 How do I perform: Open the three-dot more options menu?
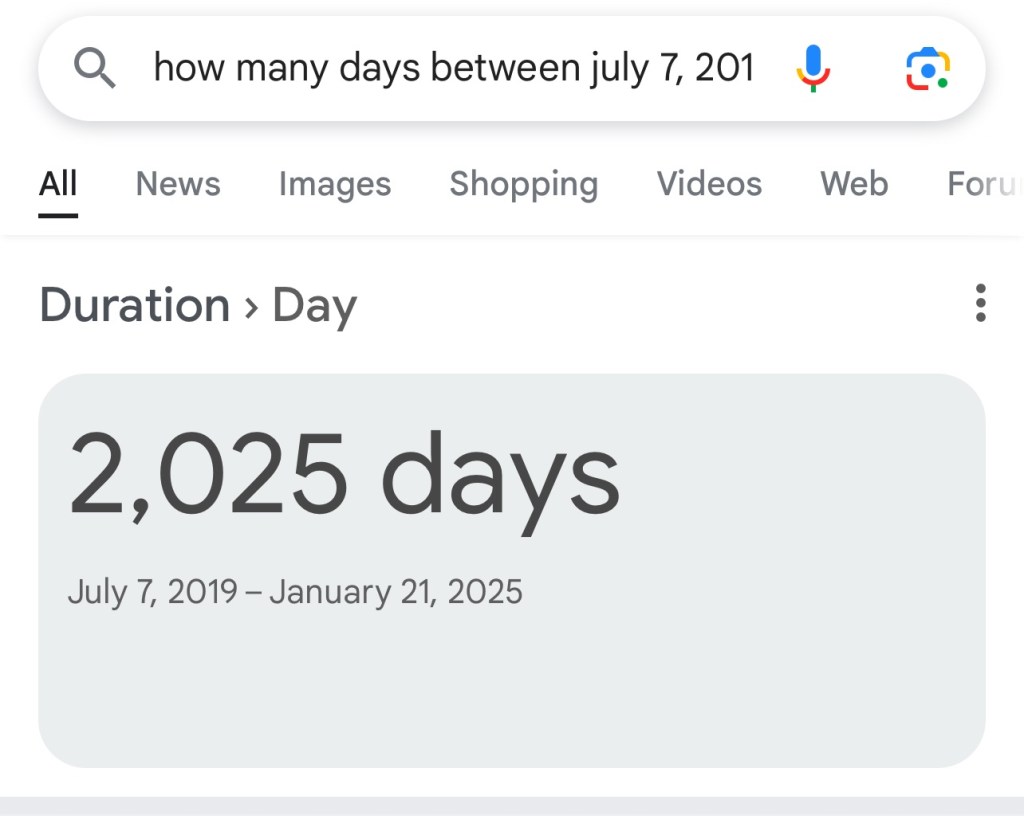[980, 303]
